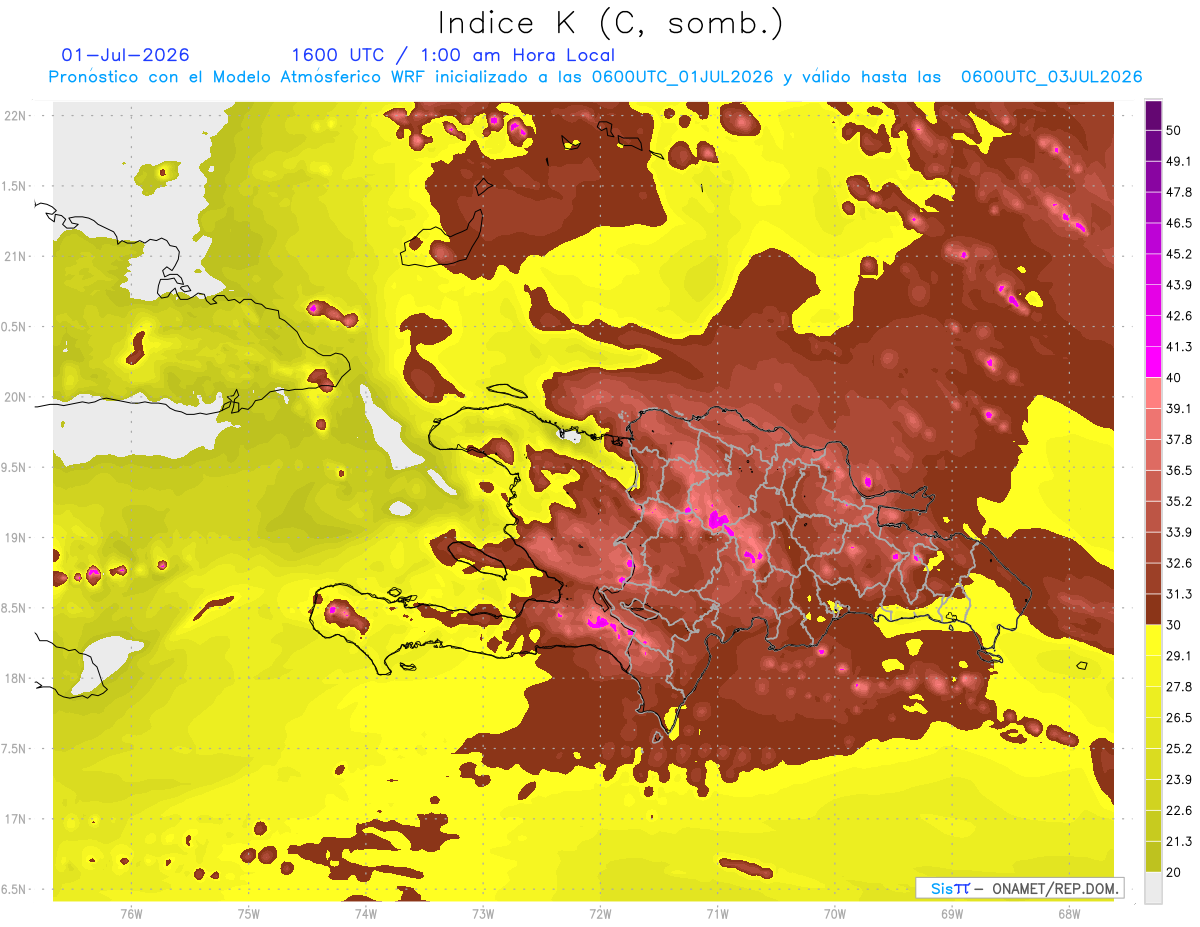Image resolution: width=1200 pixels, height=927 pixels.
Task: Click the '50' color bar label
Action: click(x=1174, y=132)
